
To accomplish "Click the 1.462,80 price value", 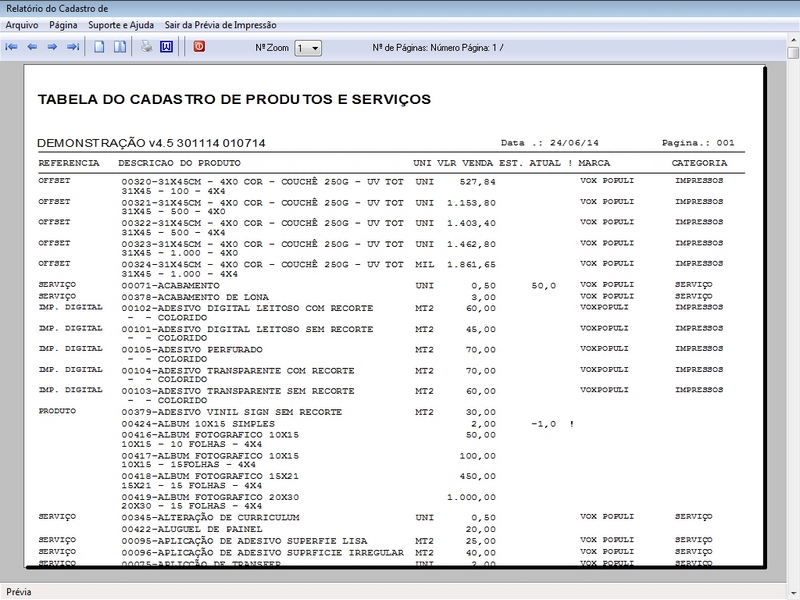I will coord(471,244).
